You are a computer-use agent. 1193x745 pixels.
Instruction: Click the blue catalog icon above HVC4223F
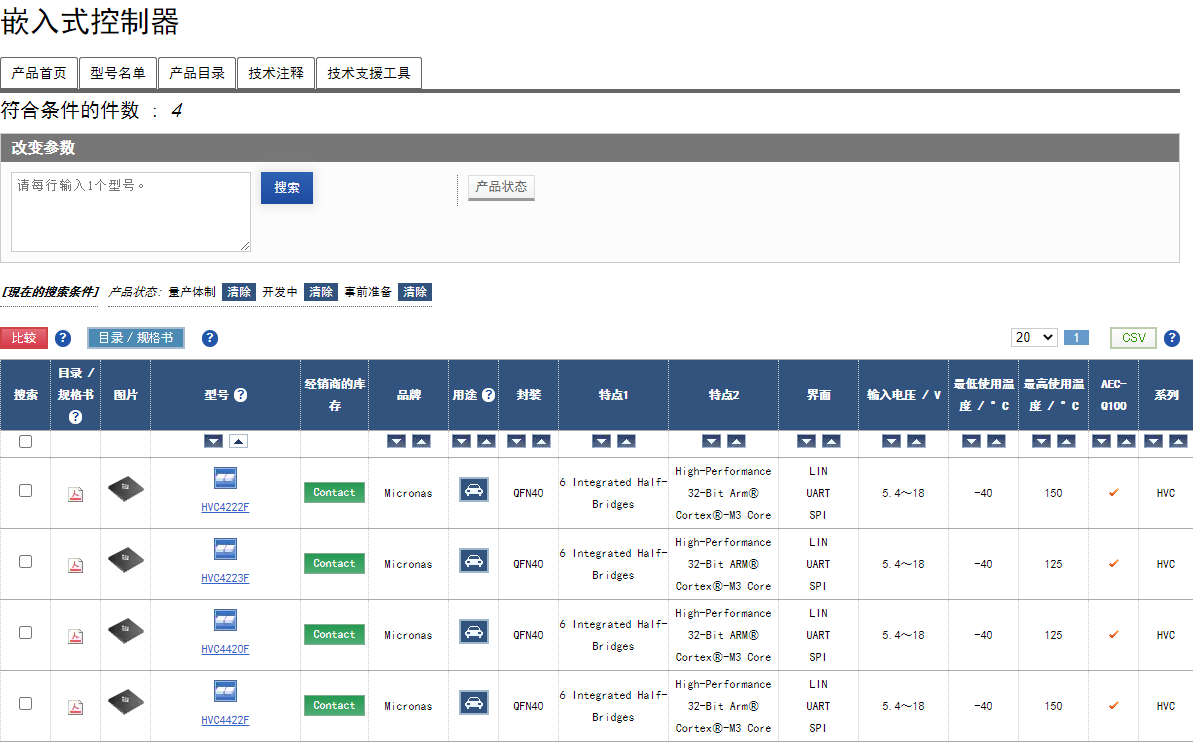225,549
